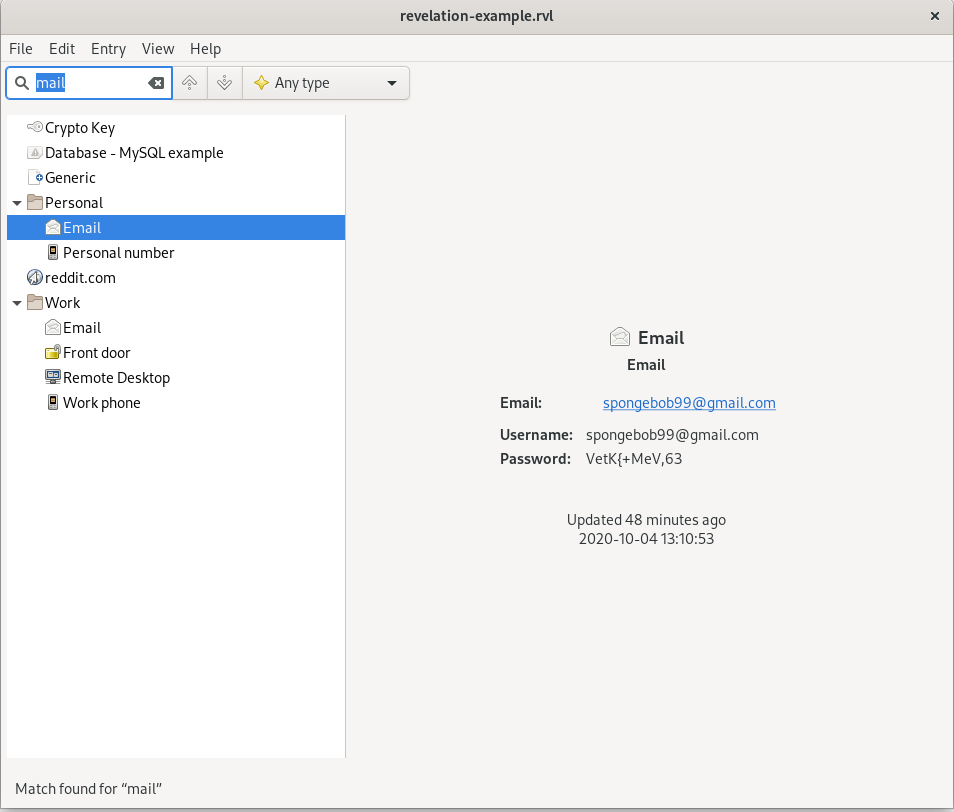The height and width of the screenshot is (812, 954).
Task: Select the Front door entry
Action: point(96,353)
